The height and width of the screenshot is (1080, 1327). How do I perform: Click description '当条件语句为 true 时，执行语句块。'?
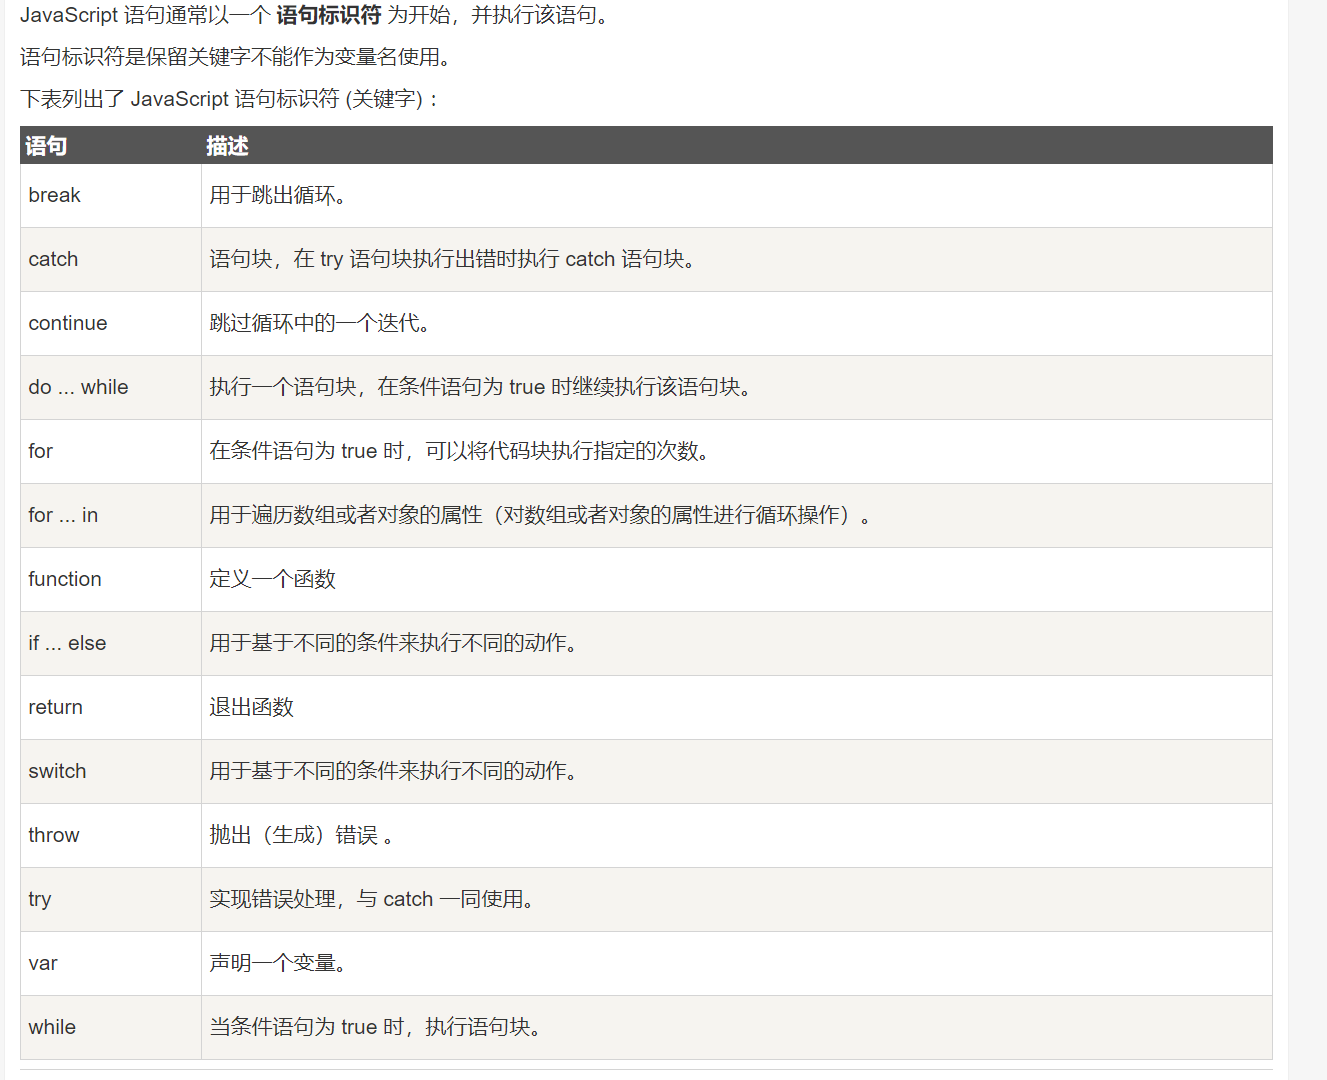pyautogui.click(x=375, y=1027)
